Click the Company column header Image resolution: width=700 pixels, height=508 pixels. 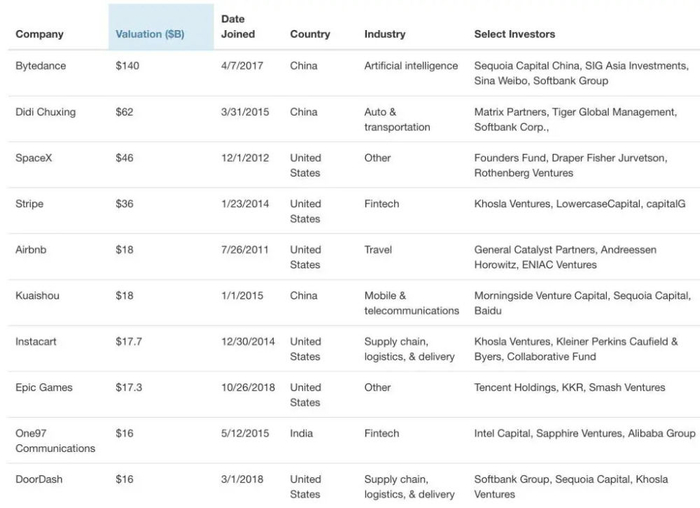(x=40, y=34)
